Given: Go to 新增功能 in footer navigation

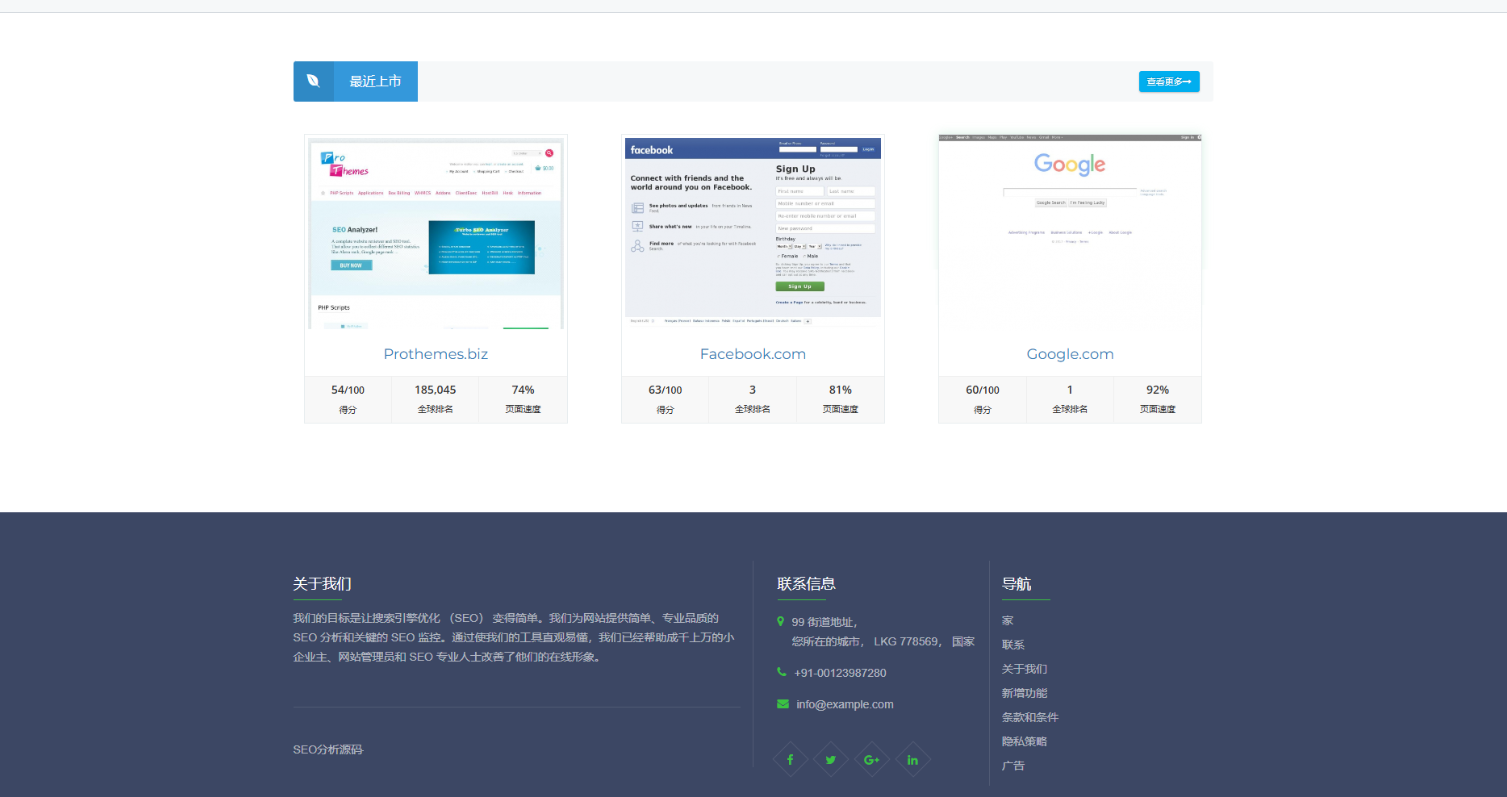Looking at the screenshot, I should (1025, 693).
